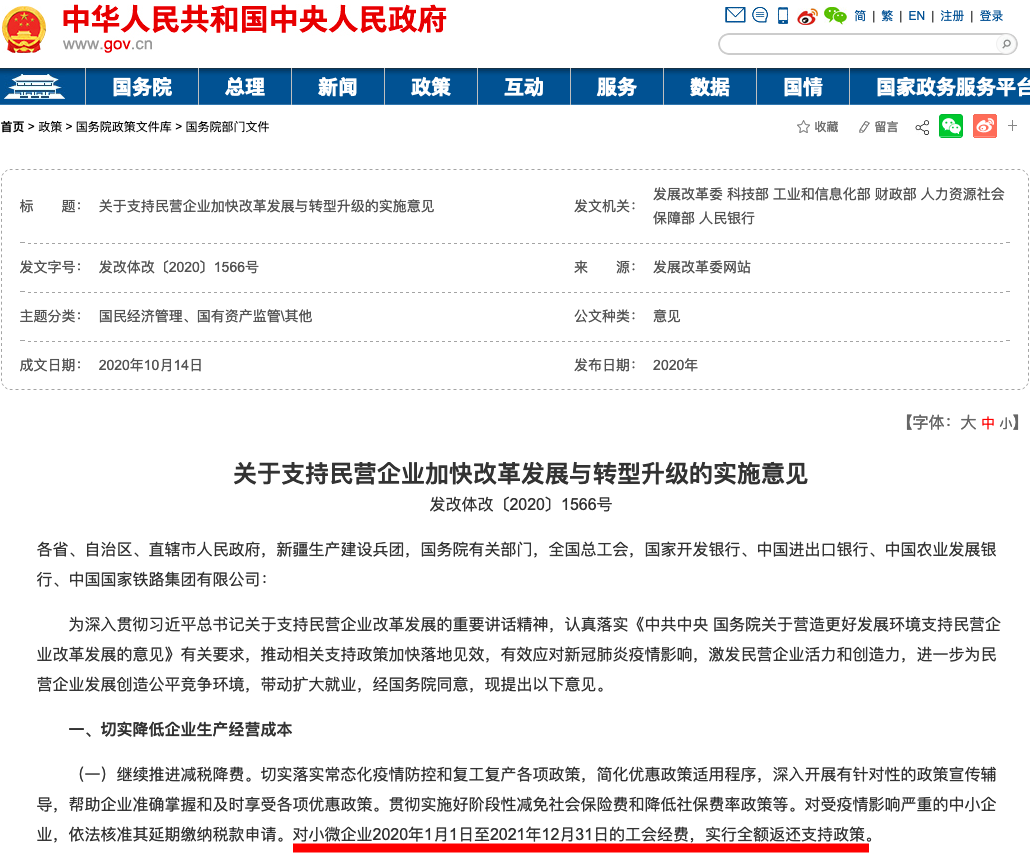Click the email envelope icon in header
Image resolution: width=1030 pixels, height=854 pixels.
(735, 15)
